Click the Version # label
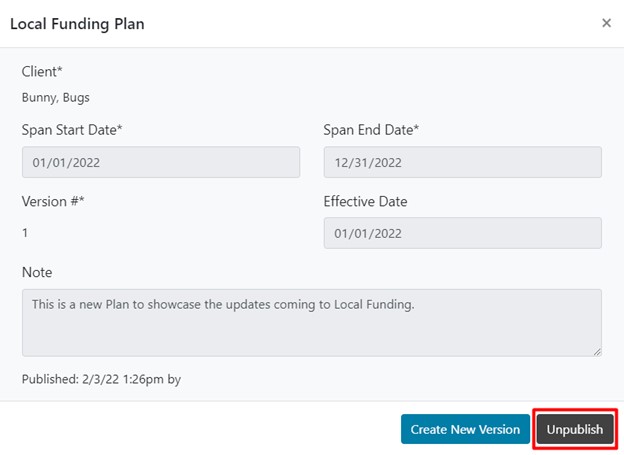This screenshot has height=455, width=624. point(53,201)
